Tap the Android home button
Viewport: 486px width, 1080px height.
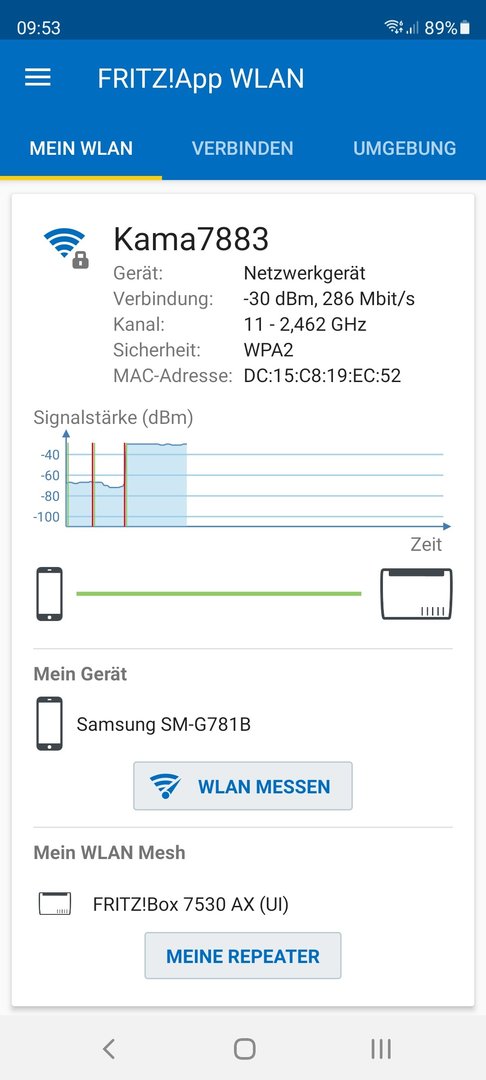pos(244,1048)
